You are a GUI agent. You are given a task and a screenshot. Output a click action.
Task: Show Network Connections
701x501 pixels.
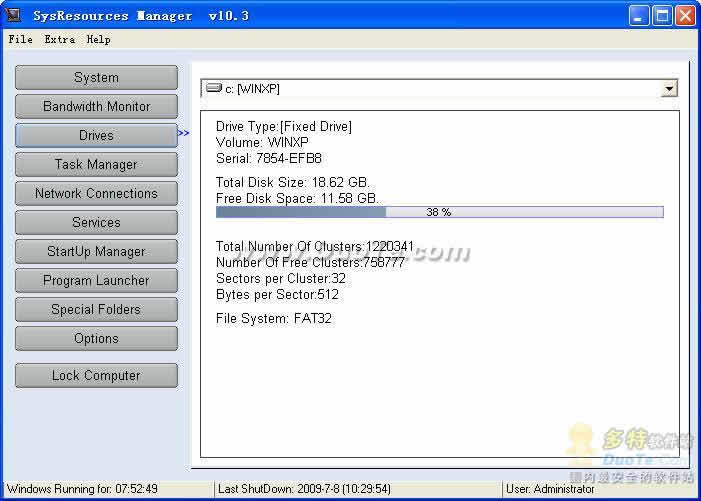pos(96,194)
